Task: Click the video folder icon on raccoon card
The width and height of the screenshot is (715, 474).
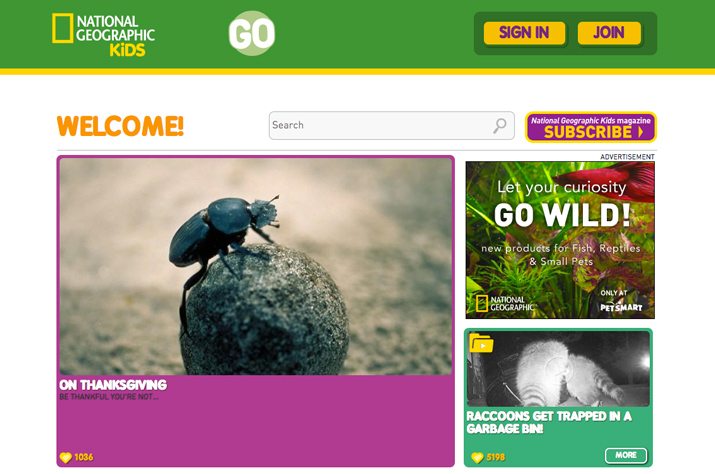Action: tap(482, 343)
